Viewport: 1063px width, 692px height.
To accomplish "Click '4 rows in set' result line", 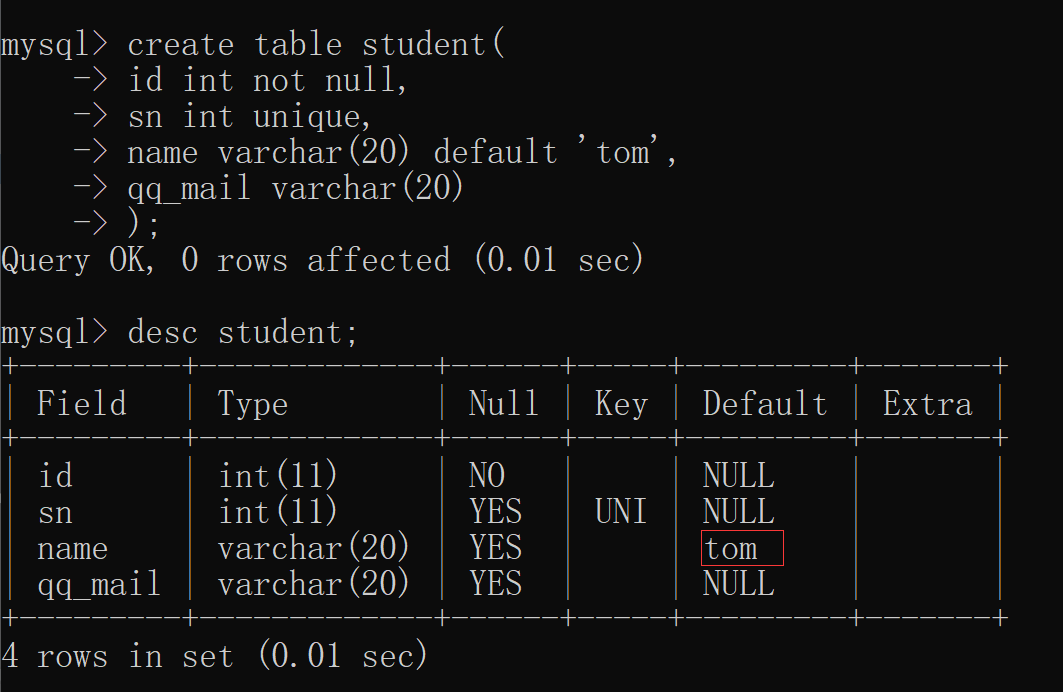I will [117, 656].
